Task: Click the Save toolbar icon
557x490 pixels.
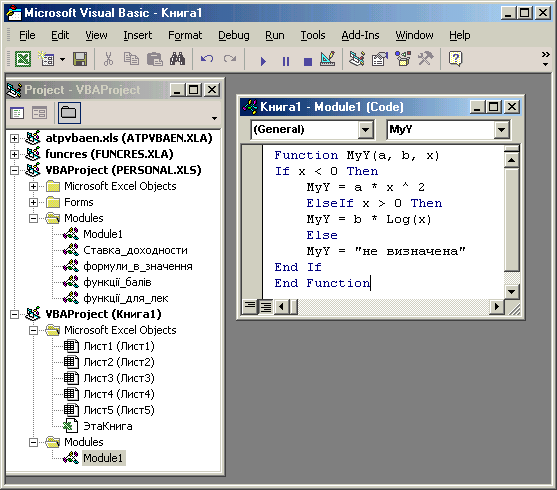Action: point(80,59)
